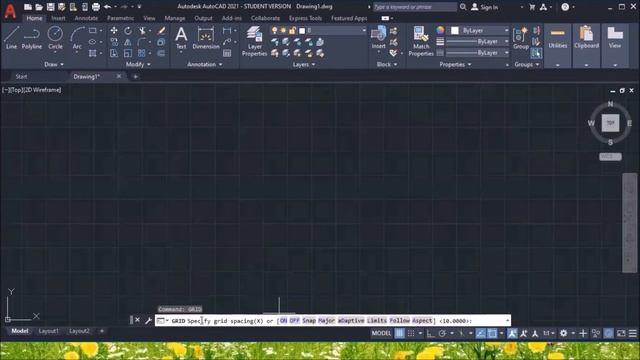Click Sign In button
This screenshot has width=640, height=360.
point(484,7)
